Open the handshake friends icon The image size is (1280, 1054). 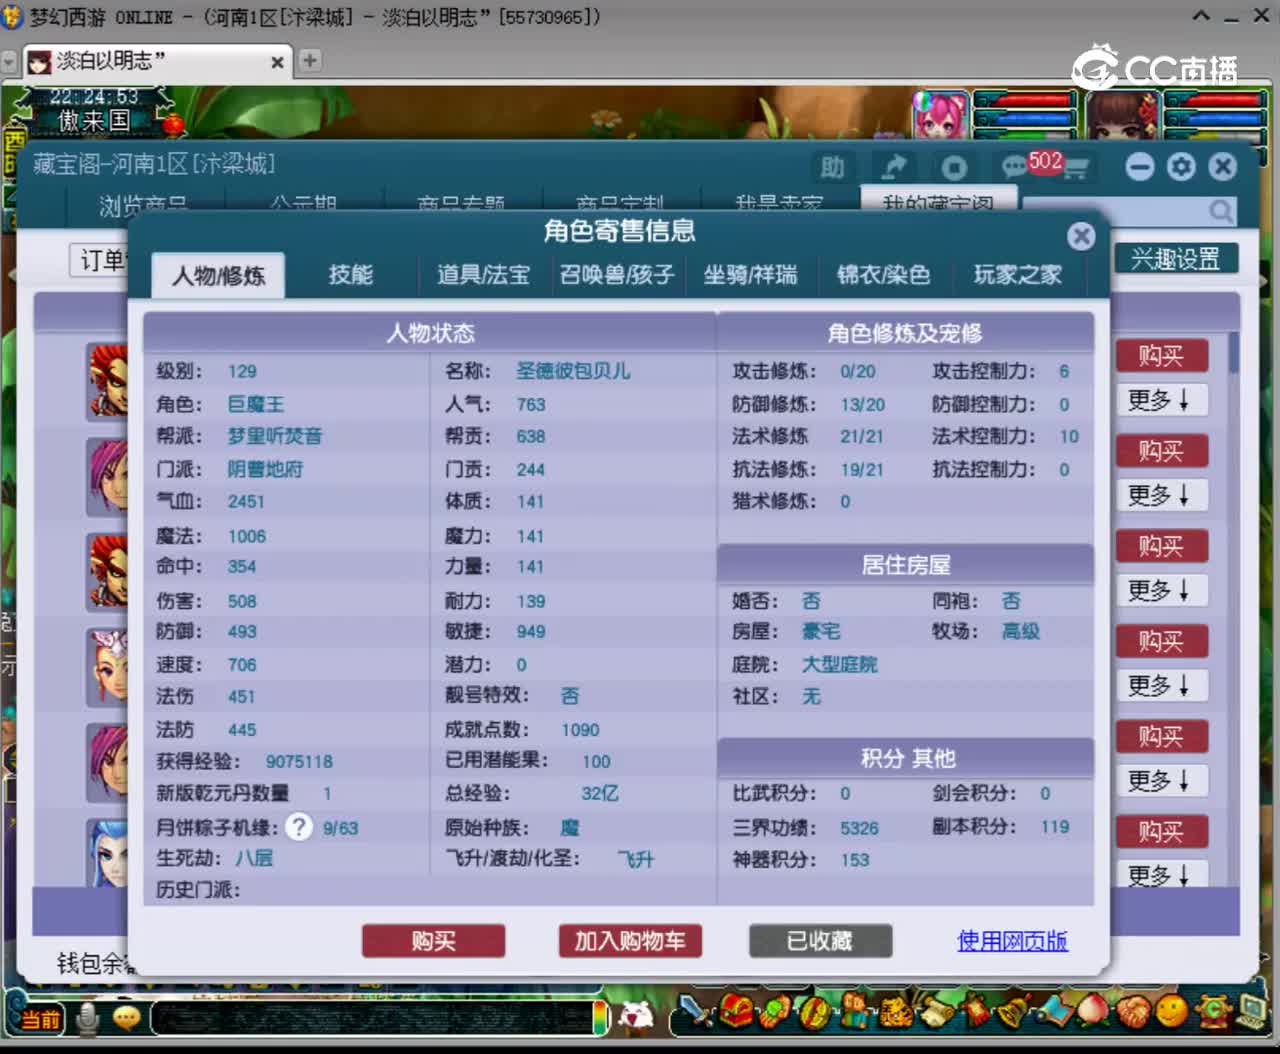point(1132,1012)
